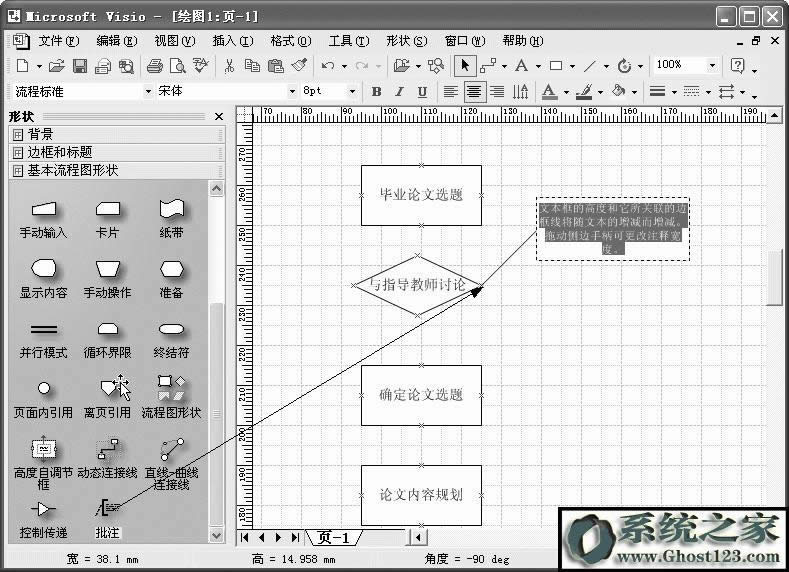Open the 格式 menu

(290, 41)
